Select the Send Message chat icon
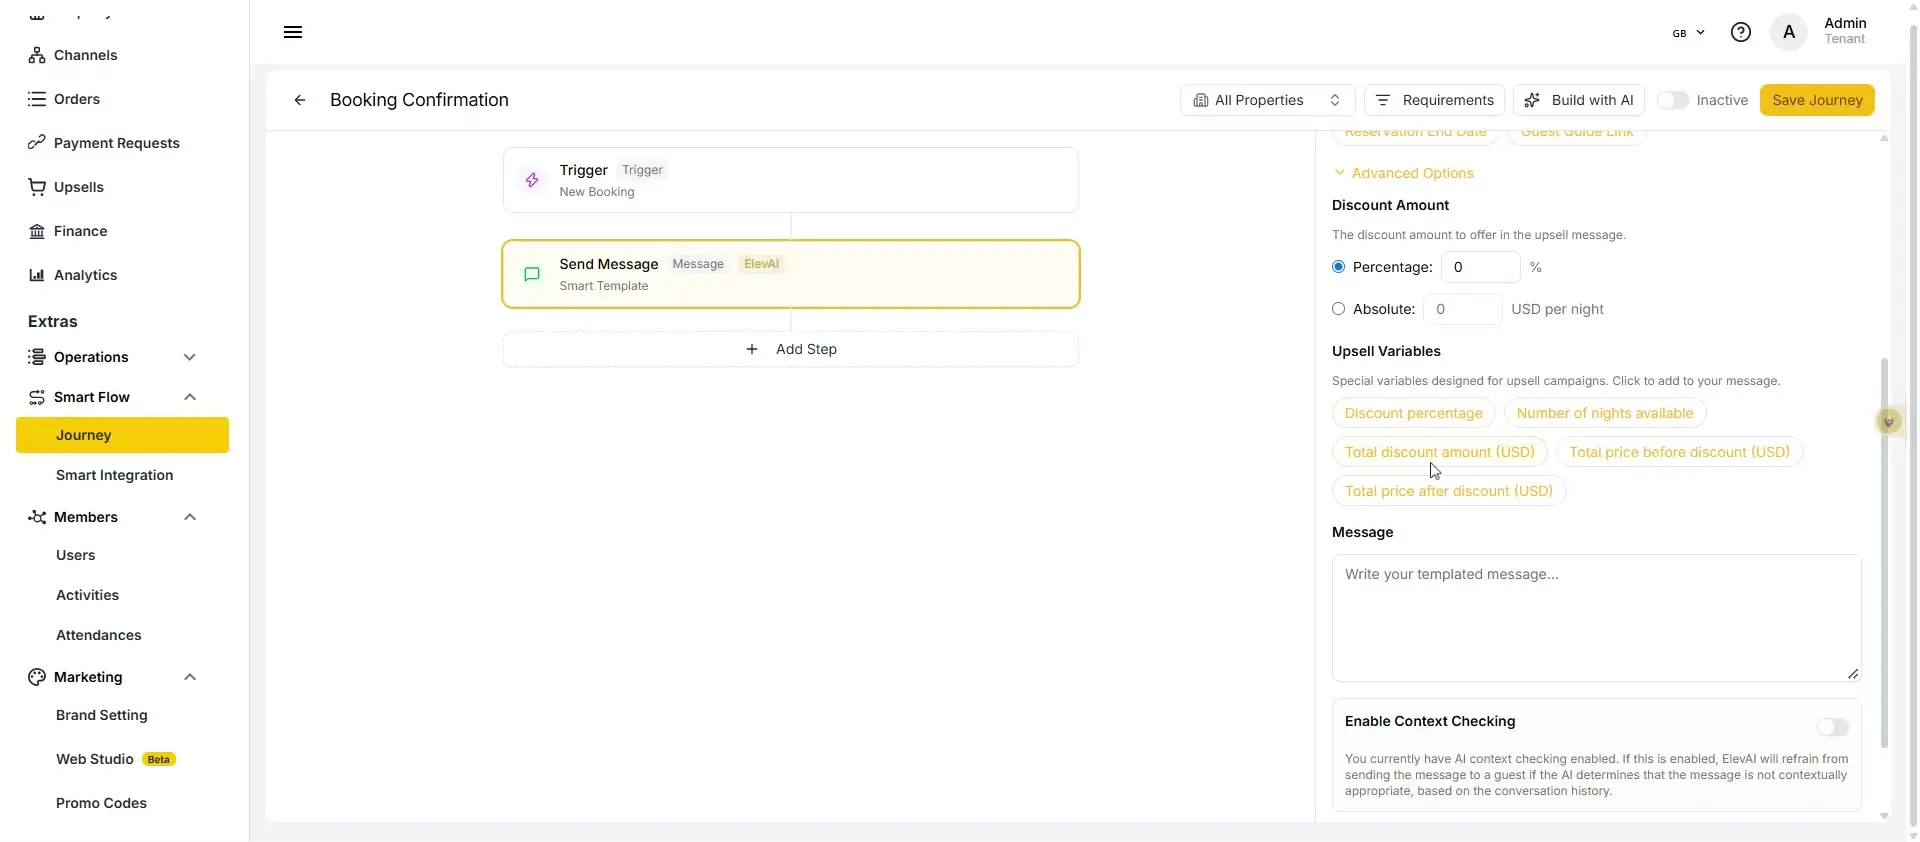 click(x=532, y=274)
